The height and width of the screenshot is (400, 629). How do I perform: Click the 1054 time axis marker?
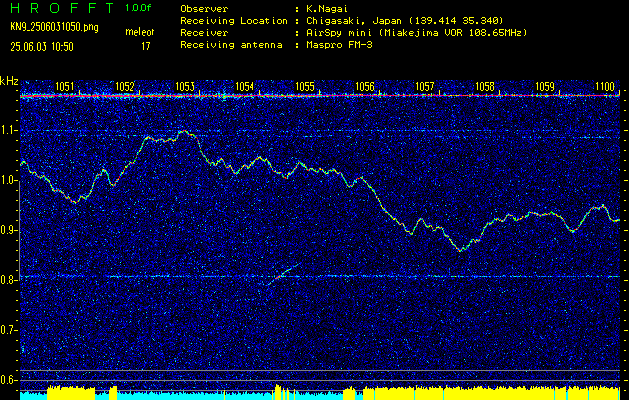click(244, 86)
